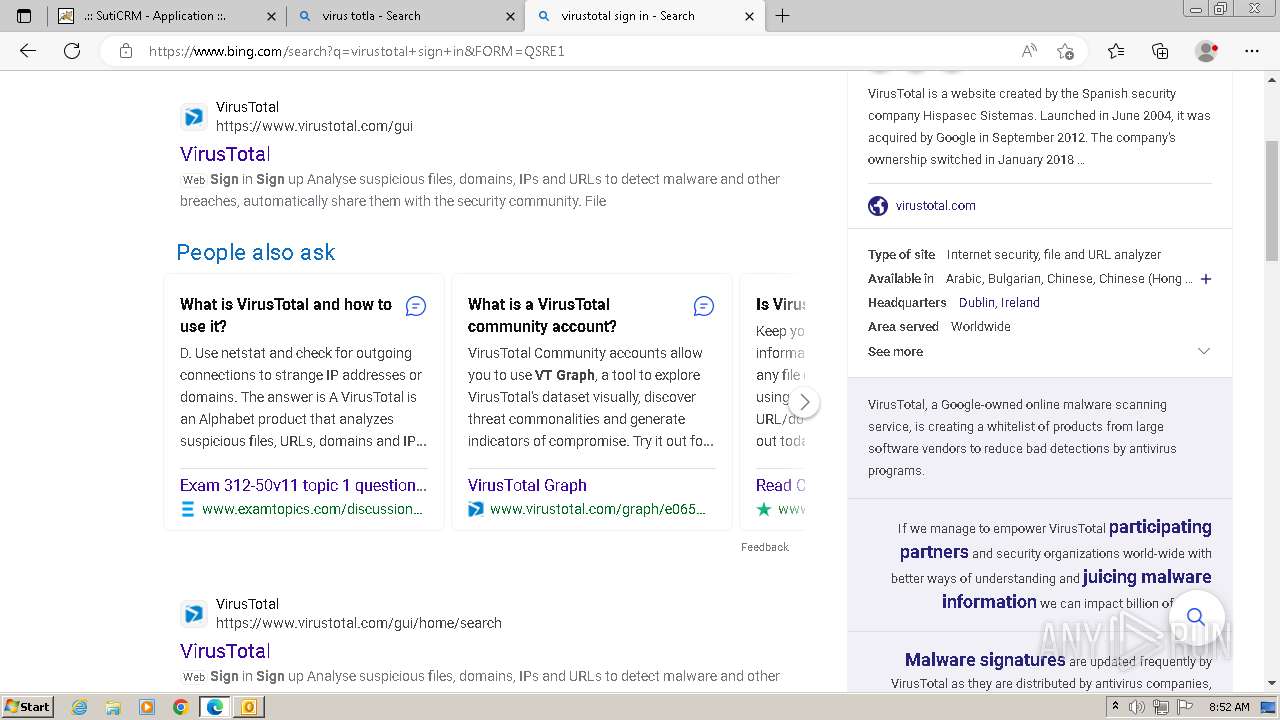Screen dimensions: 1280x720
Task: Close the SutiCRM Application tab
Action: (x=272, y=16)
